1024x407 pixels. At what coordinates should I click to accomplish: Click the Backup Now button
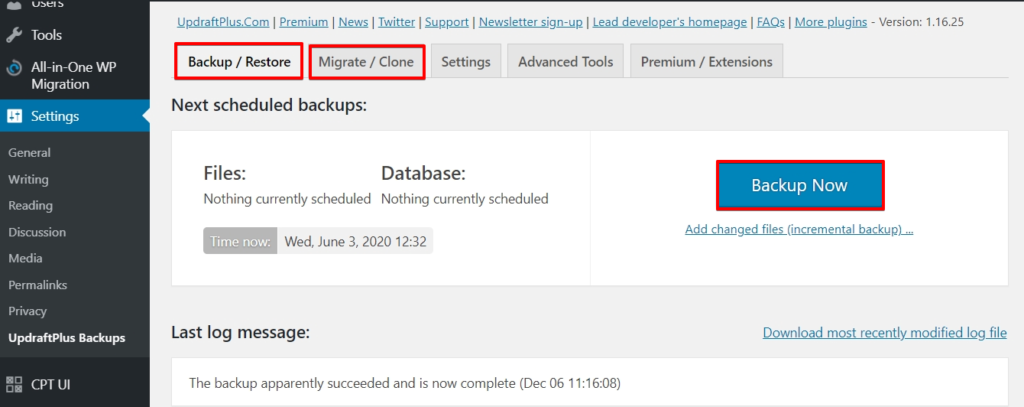pos(799,186)
